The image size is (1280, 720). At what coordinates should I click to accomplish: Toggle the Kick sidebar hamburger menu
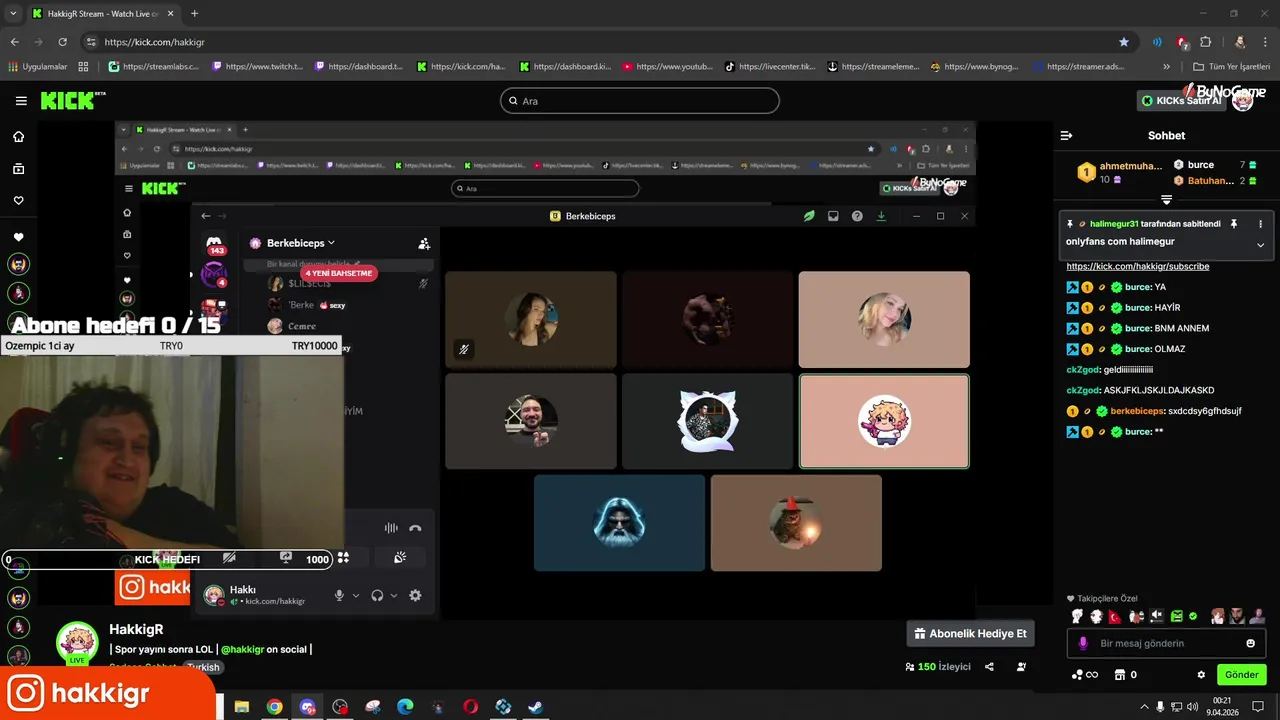pos(21,101)
